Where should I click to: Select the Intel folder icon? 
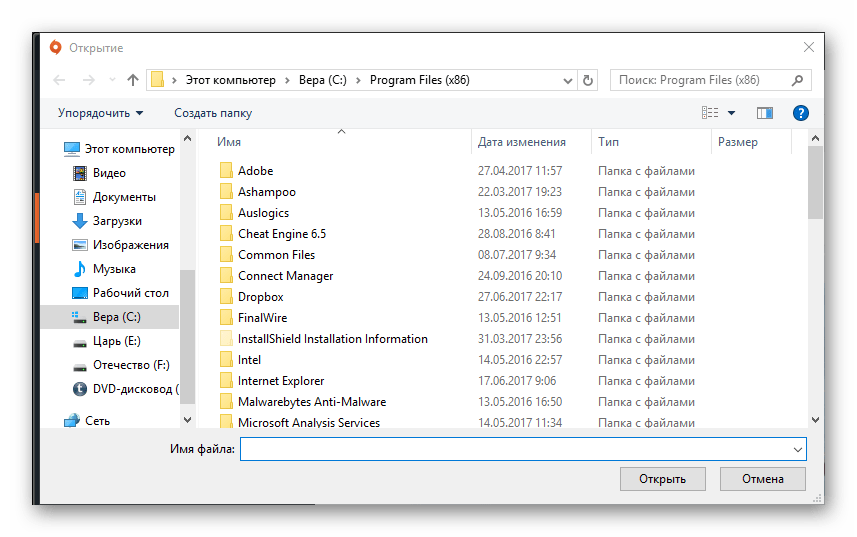point(226,359)
